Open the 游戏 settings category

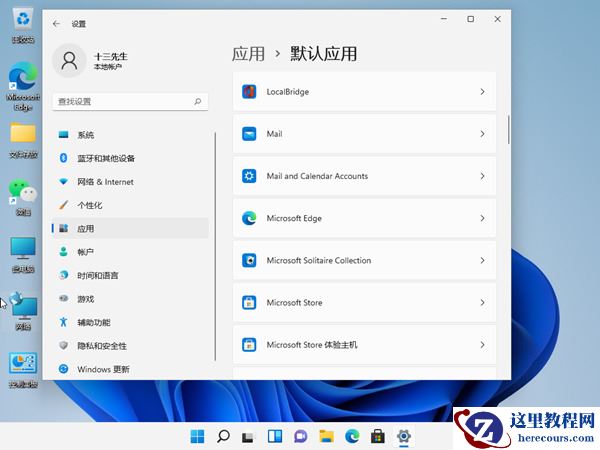pos(130,299)
